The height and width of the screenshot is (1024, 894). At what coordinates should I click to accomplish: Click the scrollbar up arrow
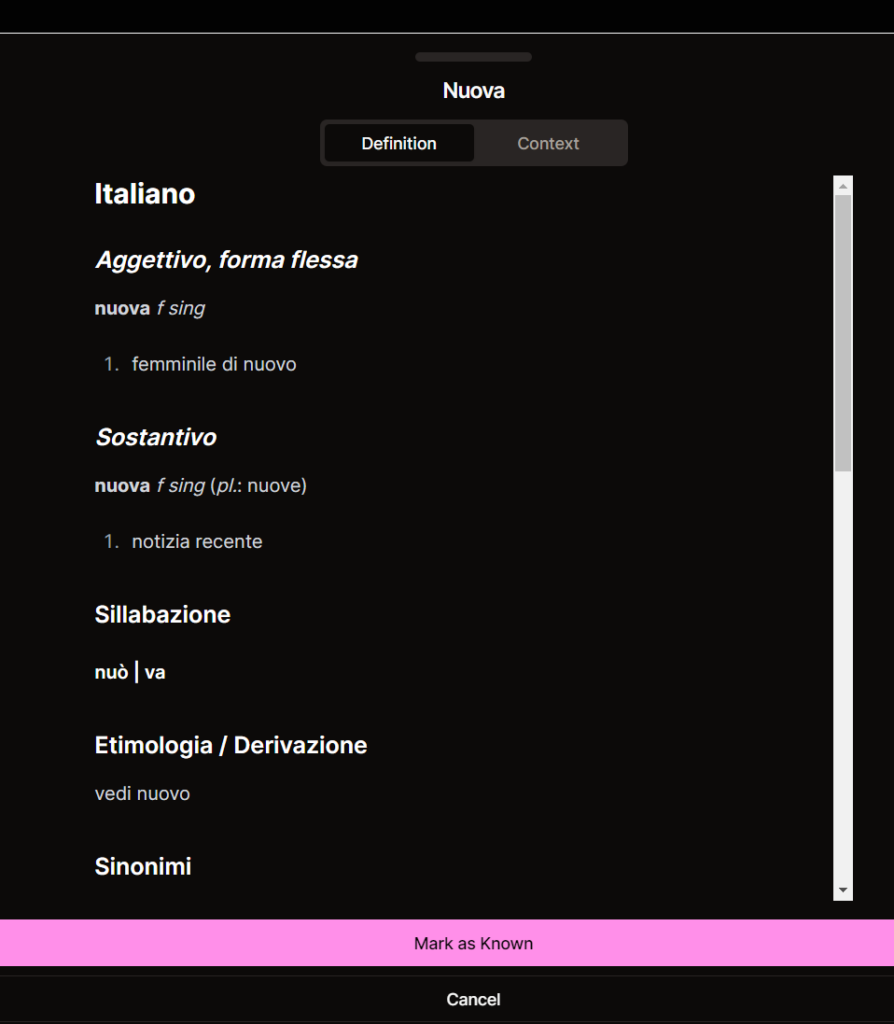pos(843,186)
